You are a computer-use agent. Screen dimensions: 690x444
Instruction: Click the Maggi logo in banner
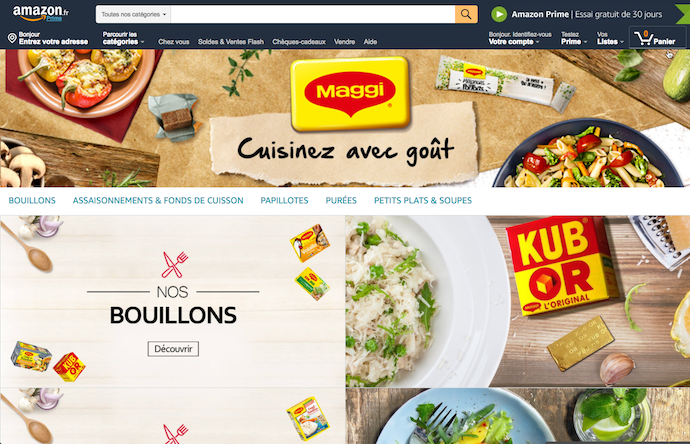pyautogui.click(x=350, y=93)
